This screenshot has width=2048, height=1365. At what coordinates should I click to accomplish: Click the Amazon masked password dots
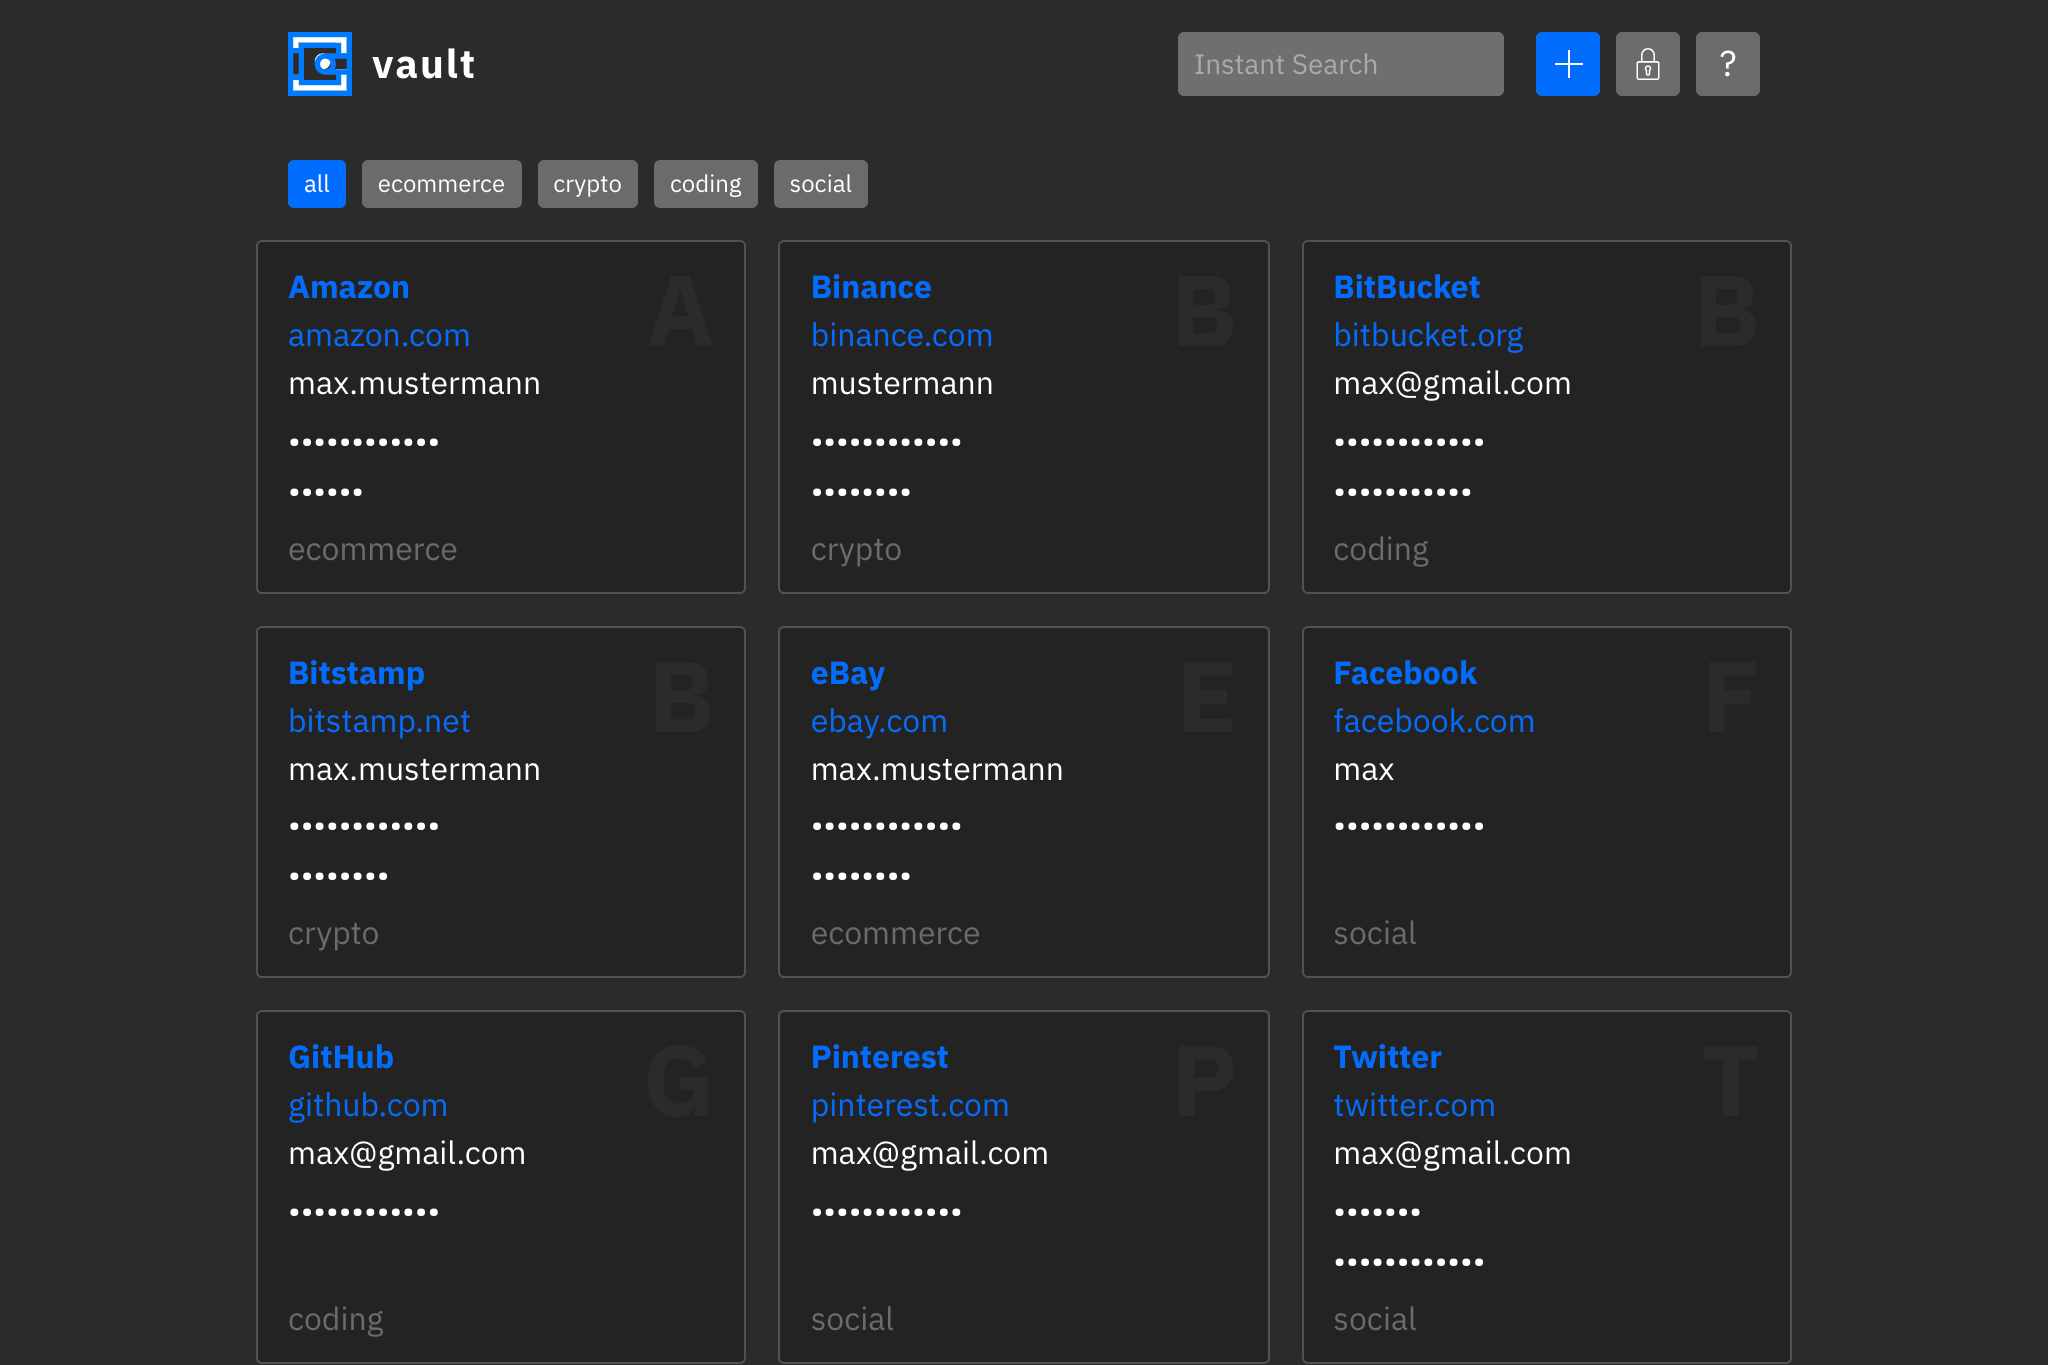[x=364, y=442]
